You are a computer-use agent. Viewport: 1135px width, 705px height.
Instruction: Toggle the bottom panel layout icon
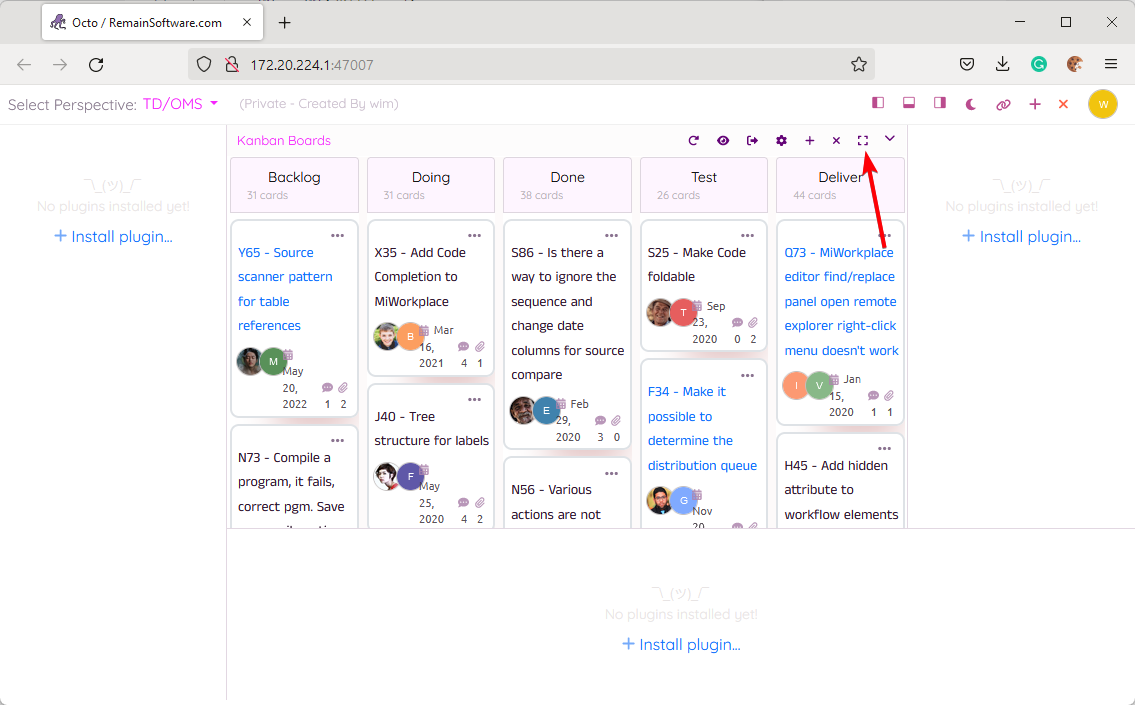click(909, 103)
